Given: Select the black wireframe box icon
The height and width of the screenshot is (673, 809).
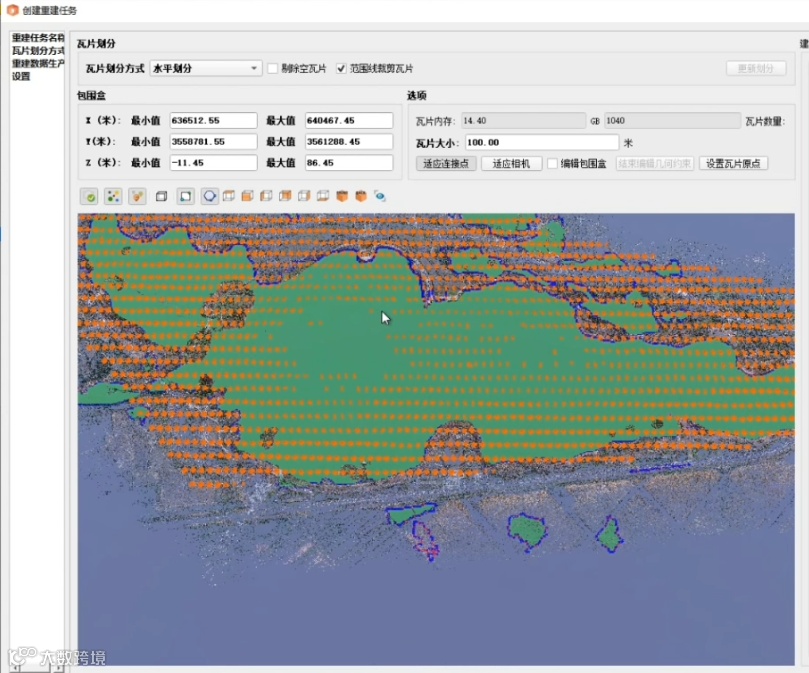Looking at the screenshot, I should point(162,197).
